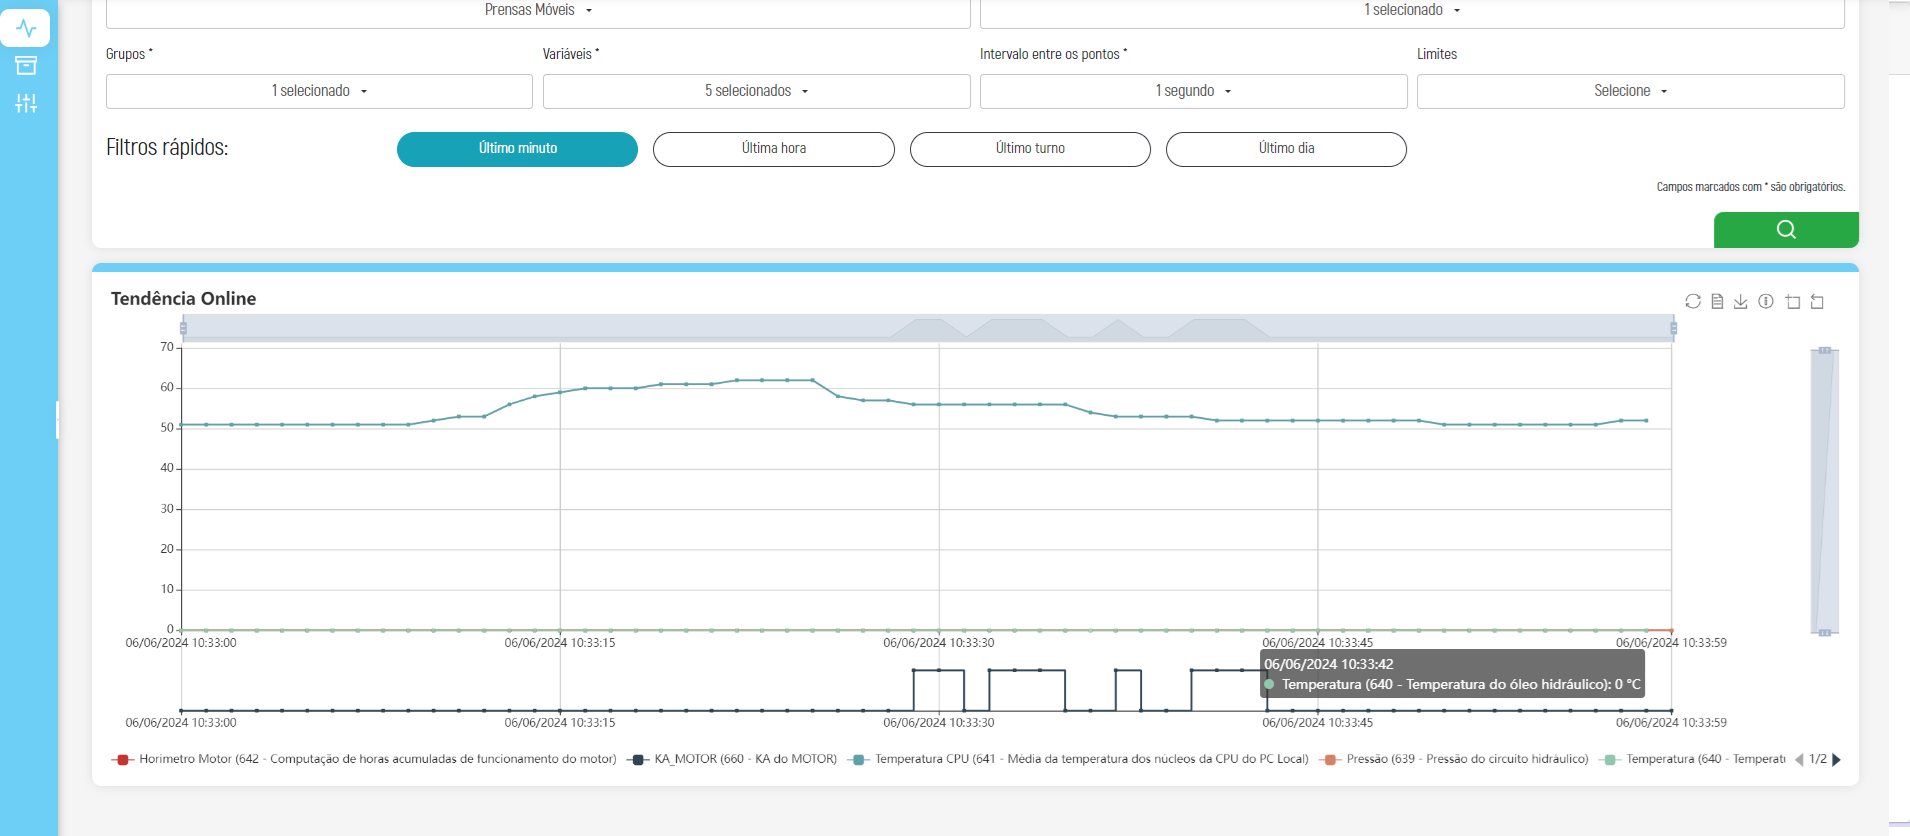Select the Último turno quick filter
The width and height of the screenshot is (1910, 836).
(1030, 149)
